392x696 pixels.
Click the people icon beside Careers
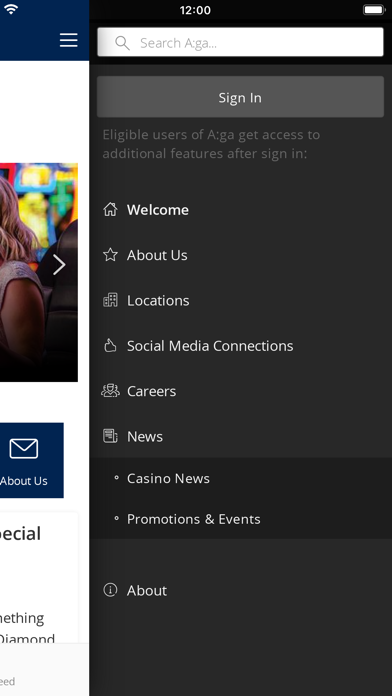110,391
